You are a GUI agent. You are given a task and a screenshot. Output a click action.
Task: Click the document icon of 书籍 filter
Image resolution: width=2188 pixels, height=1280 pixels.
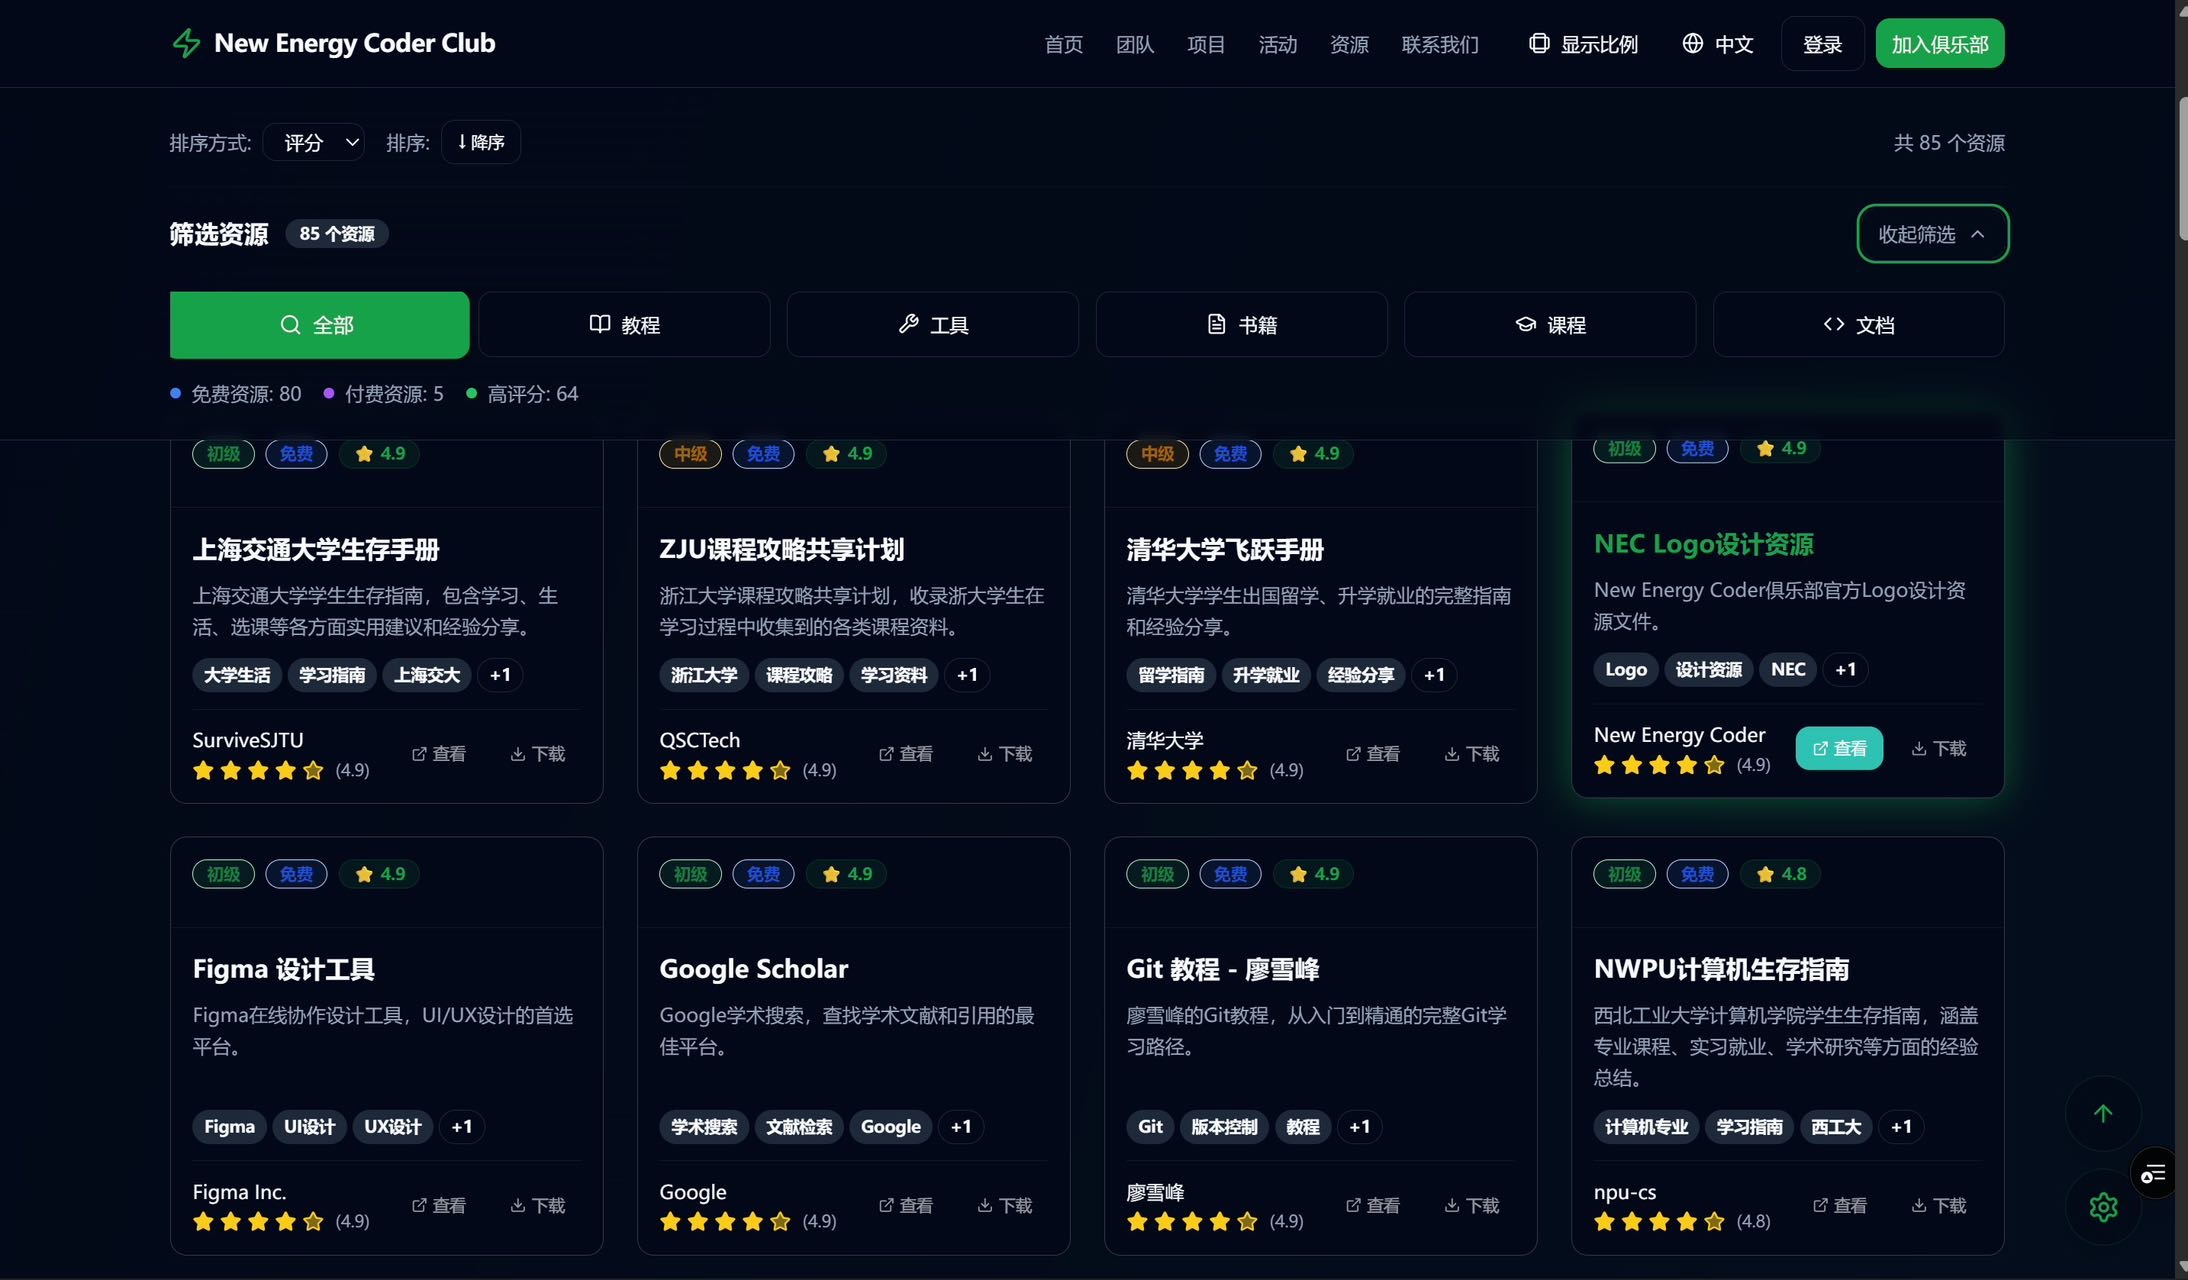click(x=1216, y=324)
